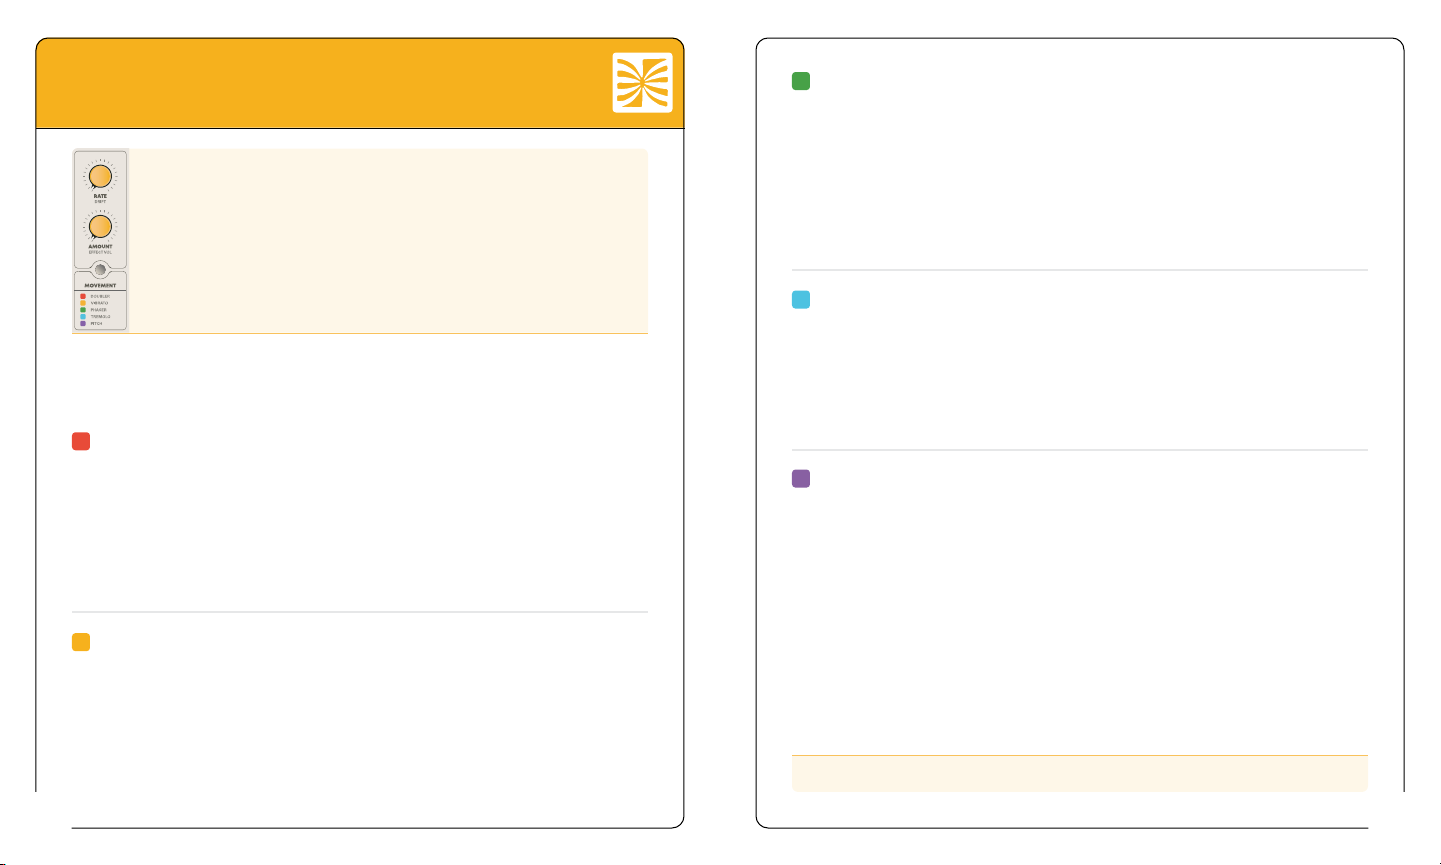Push the gray button above MOVEMENT label
Screen dimensions: 1441x865
tap(100, 269)
